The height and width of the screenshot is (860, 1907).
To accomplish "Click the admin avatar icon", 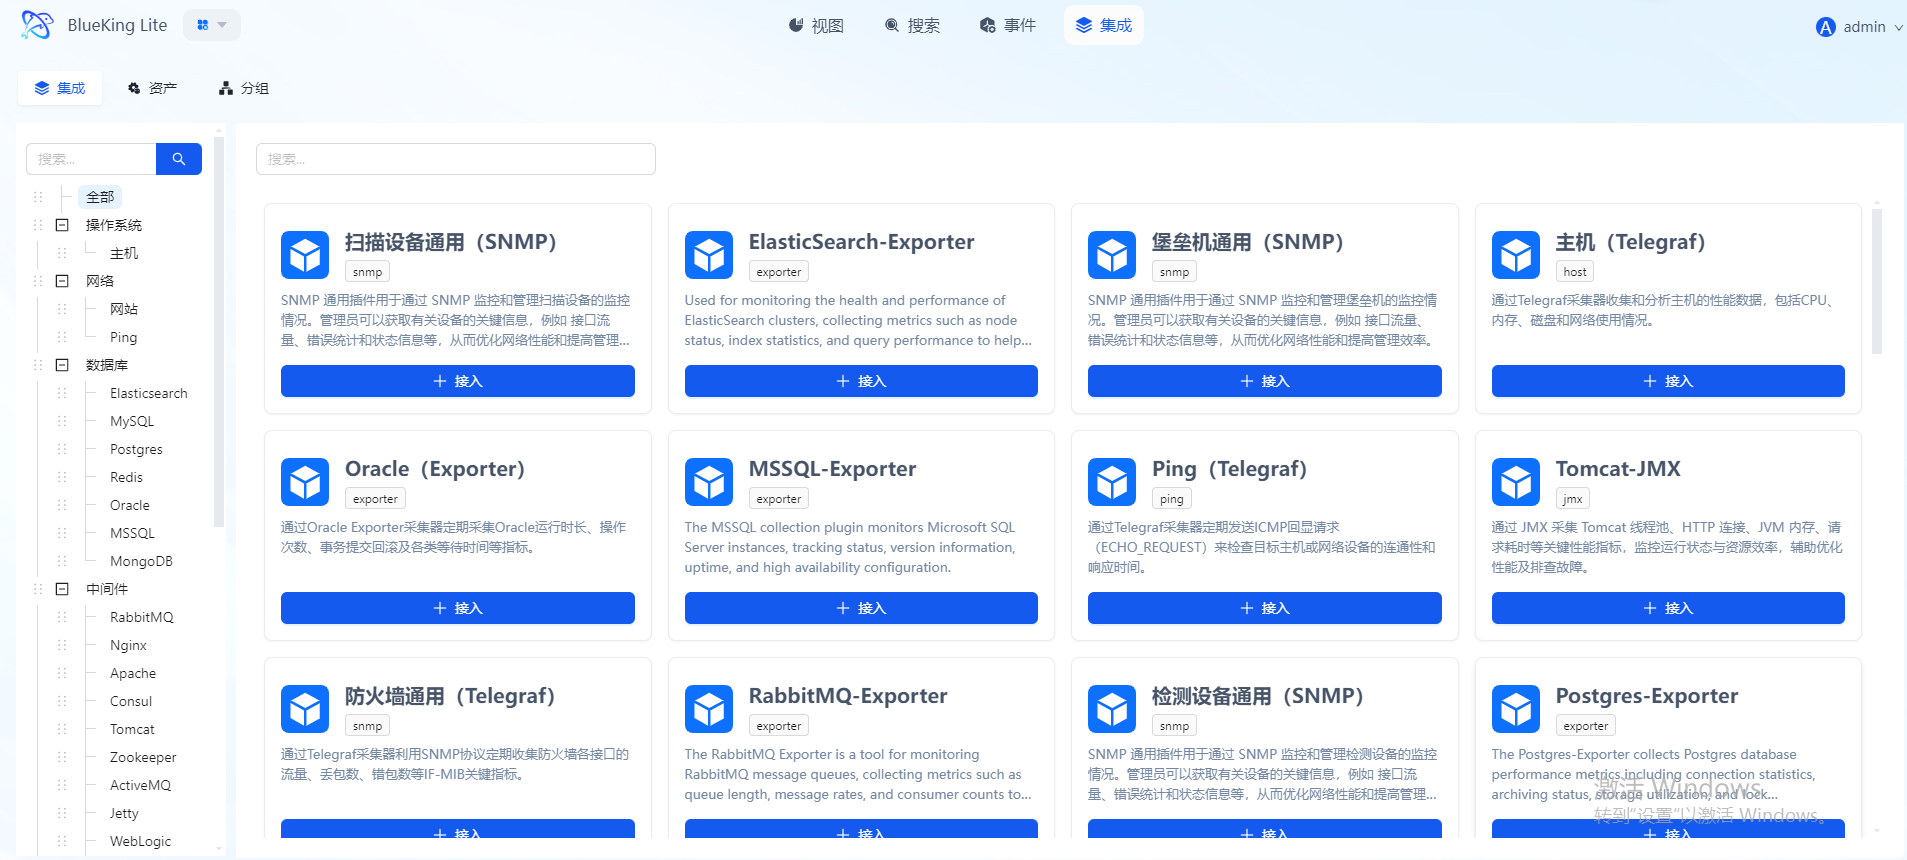I will 1826,27.
